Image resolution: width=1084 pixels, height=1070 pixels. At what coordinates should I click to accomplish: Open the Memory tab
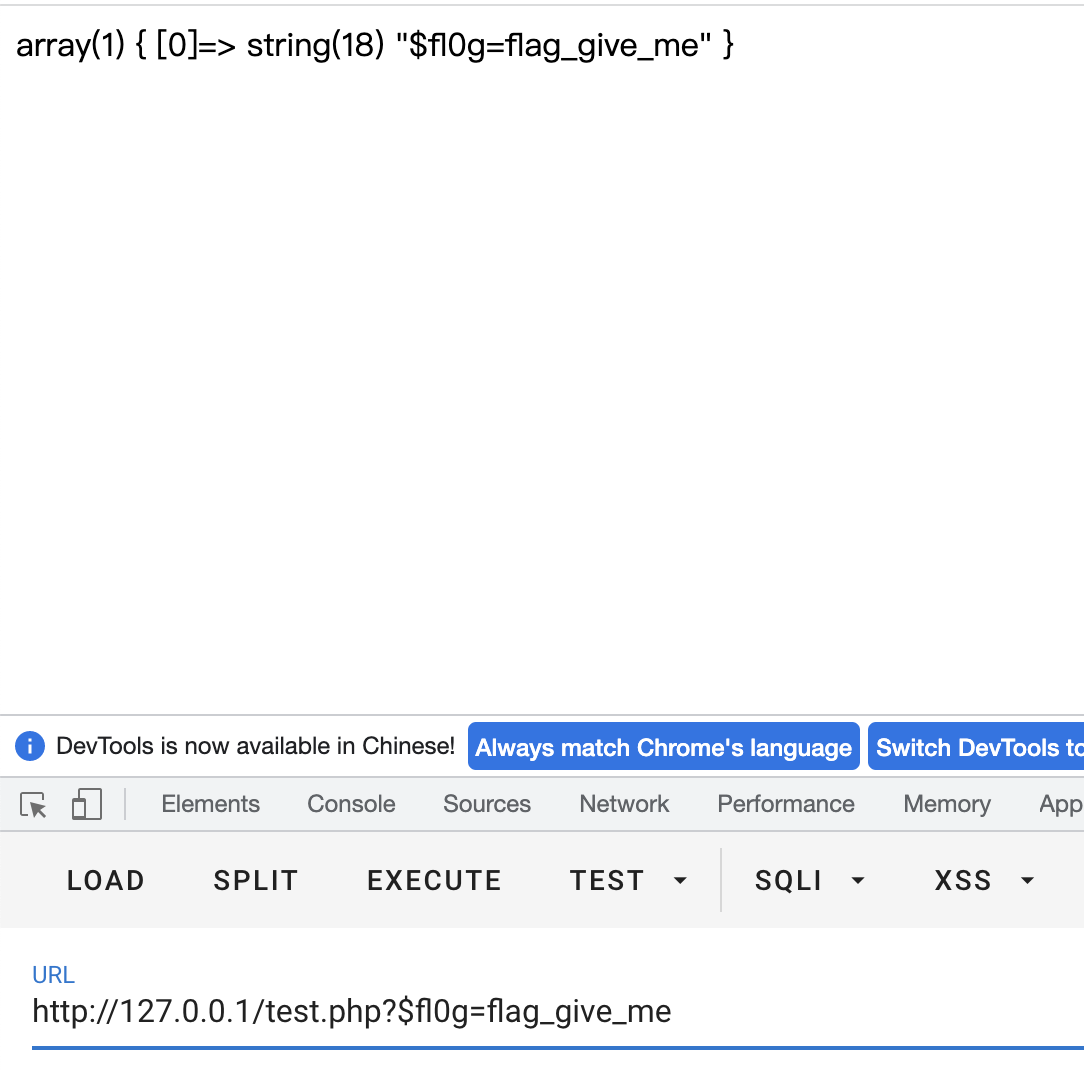[x=946, y=804]
